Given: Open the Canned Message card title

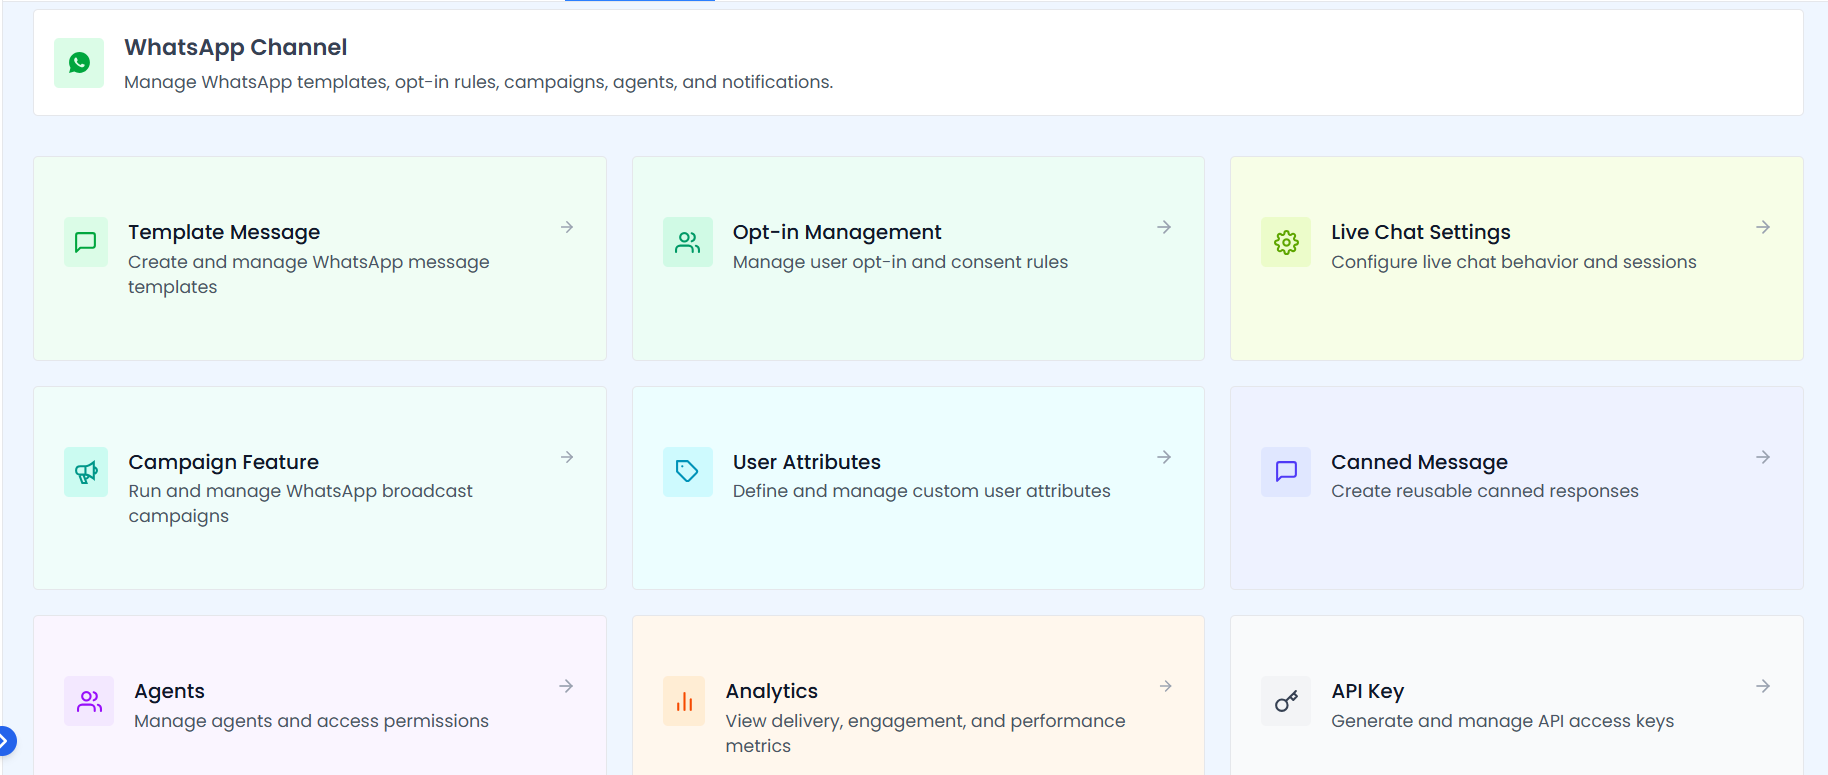Looking at the screenshot, I should coord(1418,462).
